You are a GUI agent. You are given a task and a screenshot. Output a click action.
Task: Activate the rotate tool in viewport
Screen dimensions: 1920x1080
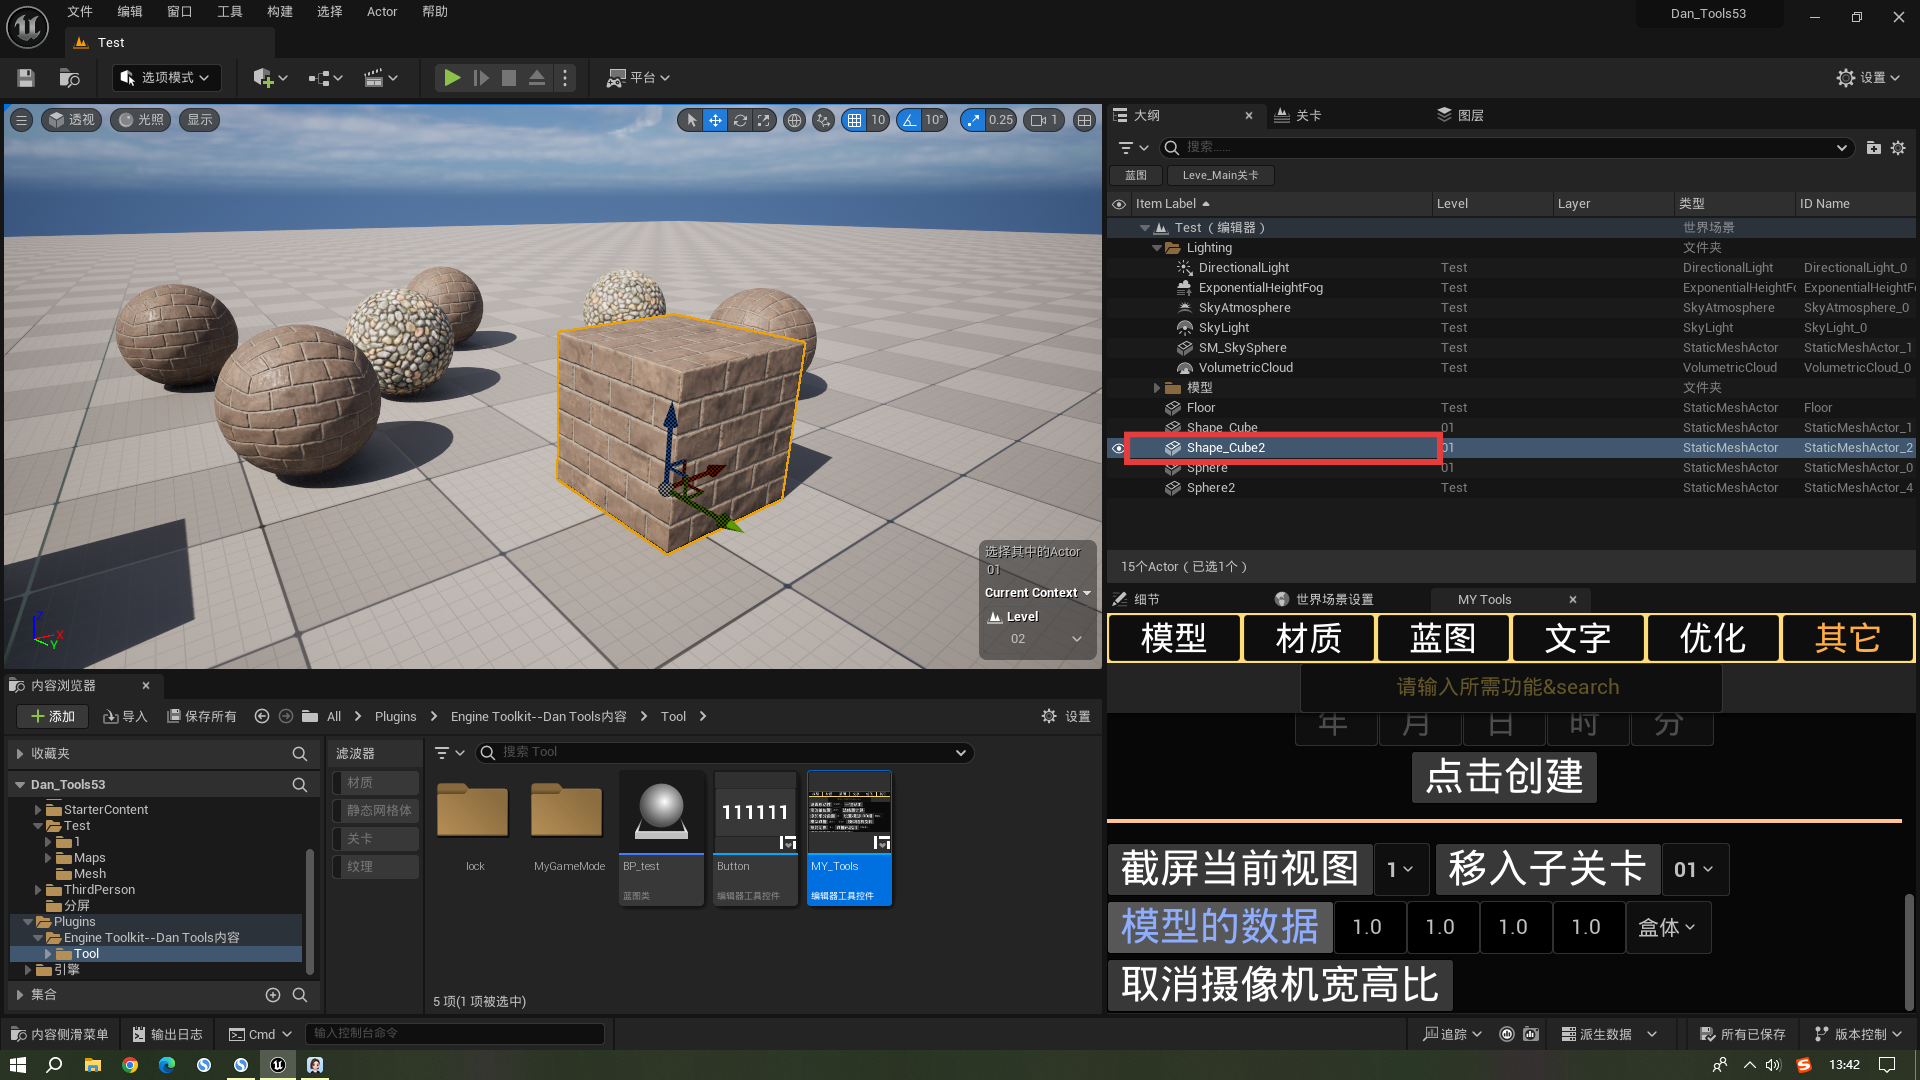[x=740, y=120]
